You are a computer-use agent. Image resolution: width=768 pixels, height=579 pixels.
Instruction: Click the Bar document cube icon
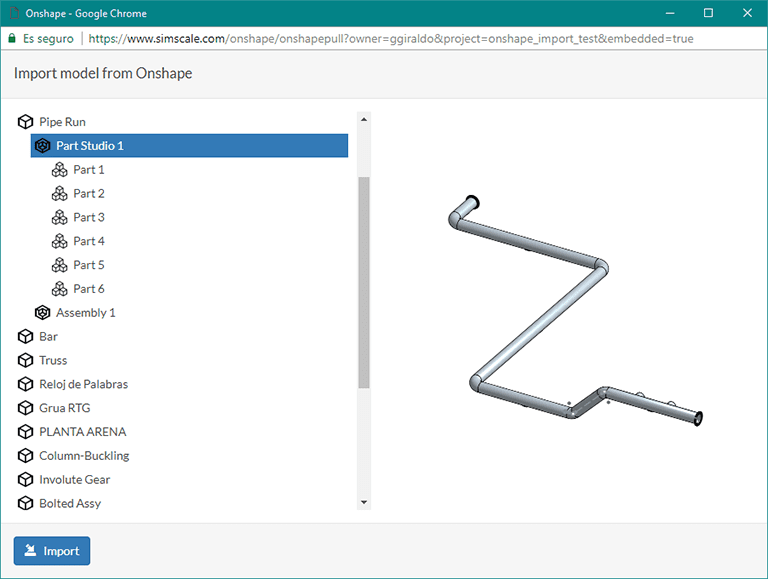coord(25,337)
